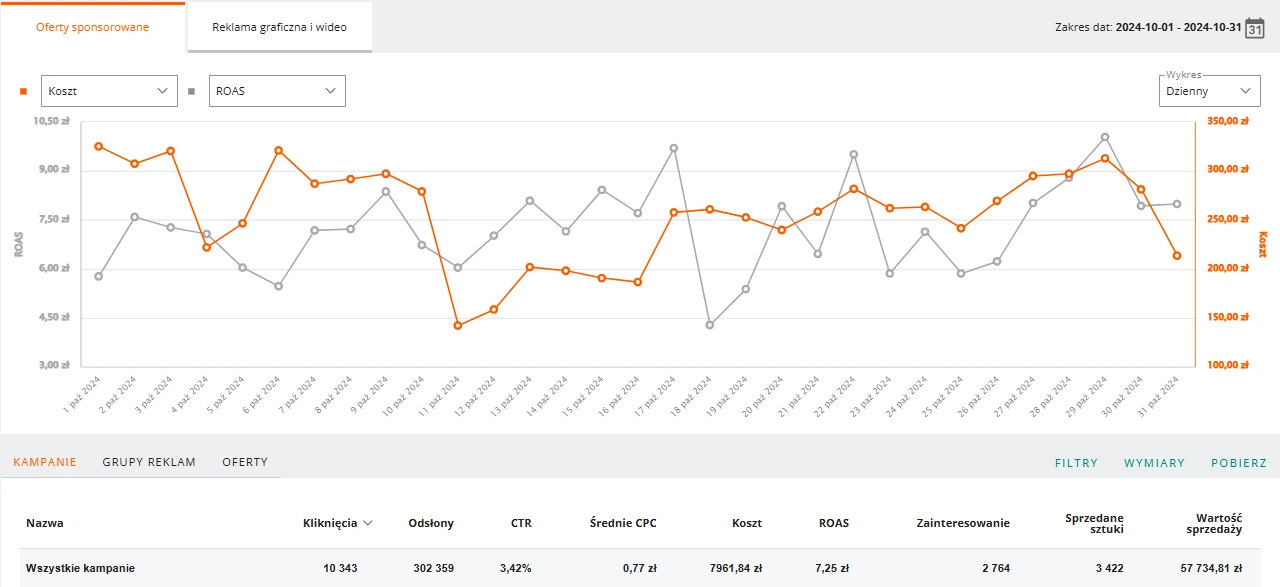The image size is (1280, 587).
Task: Expand the ROAS metric dropdown
Action: pyautogui.click(x=277, y=91)
